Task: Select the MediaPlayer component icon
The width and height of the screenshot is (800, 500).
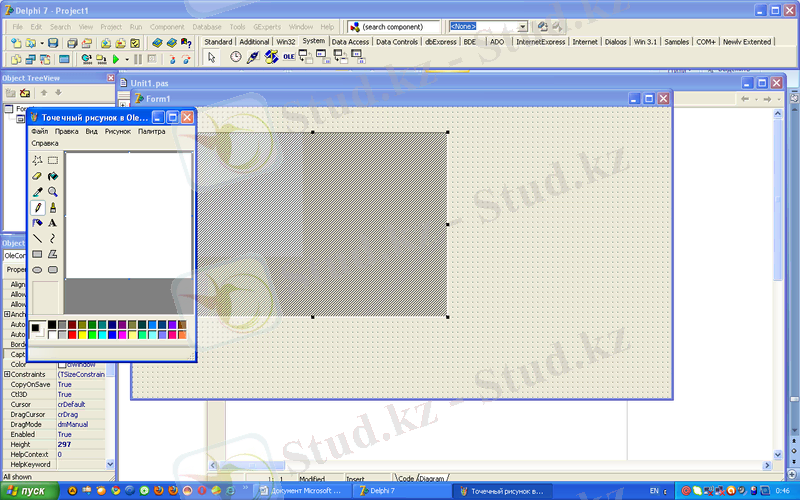Action: 271,57
